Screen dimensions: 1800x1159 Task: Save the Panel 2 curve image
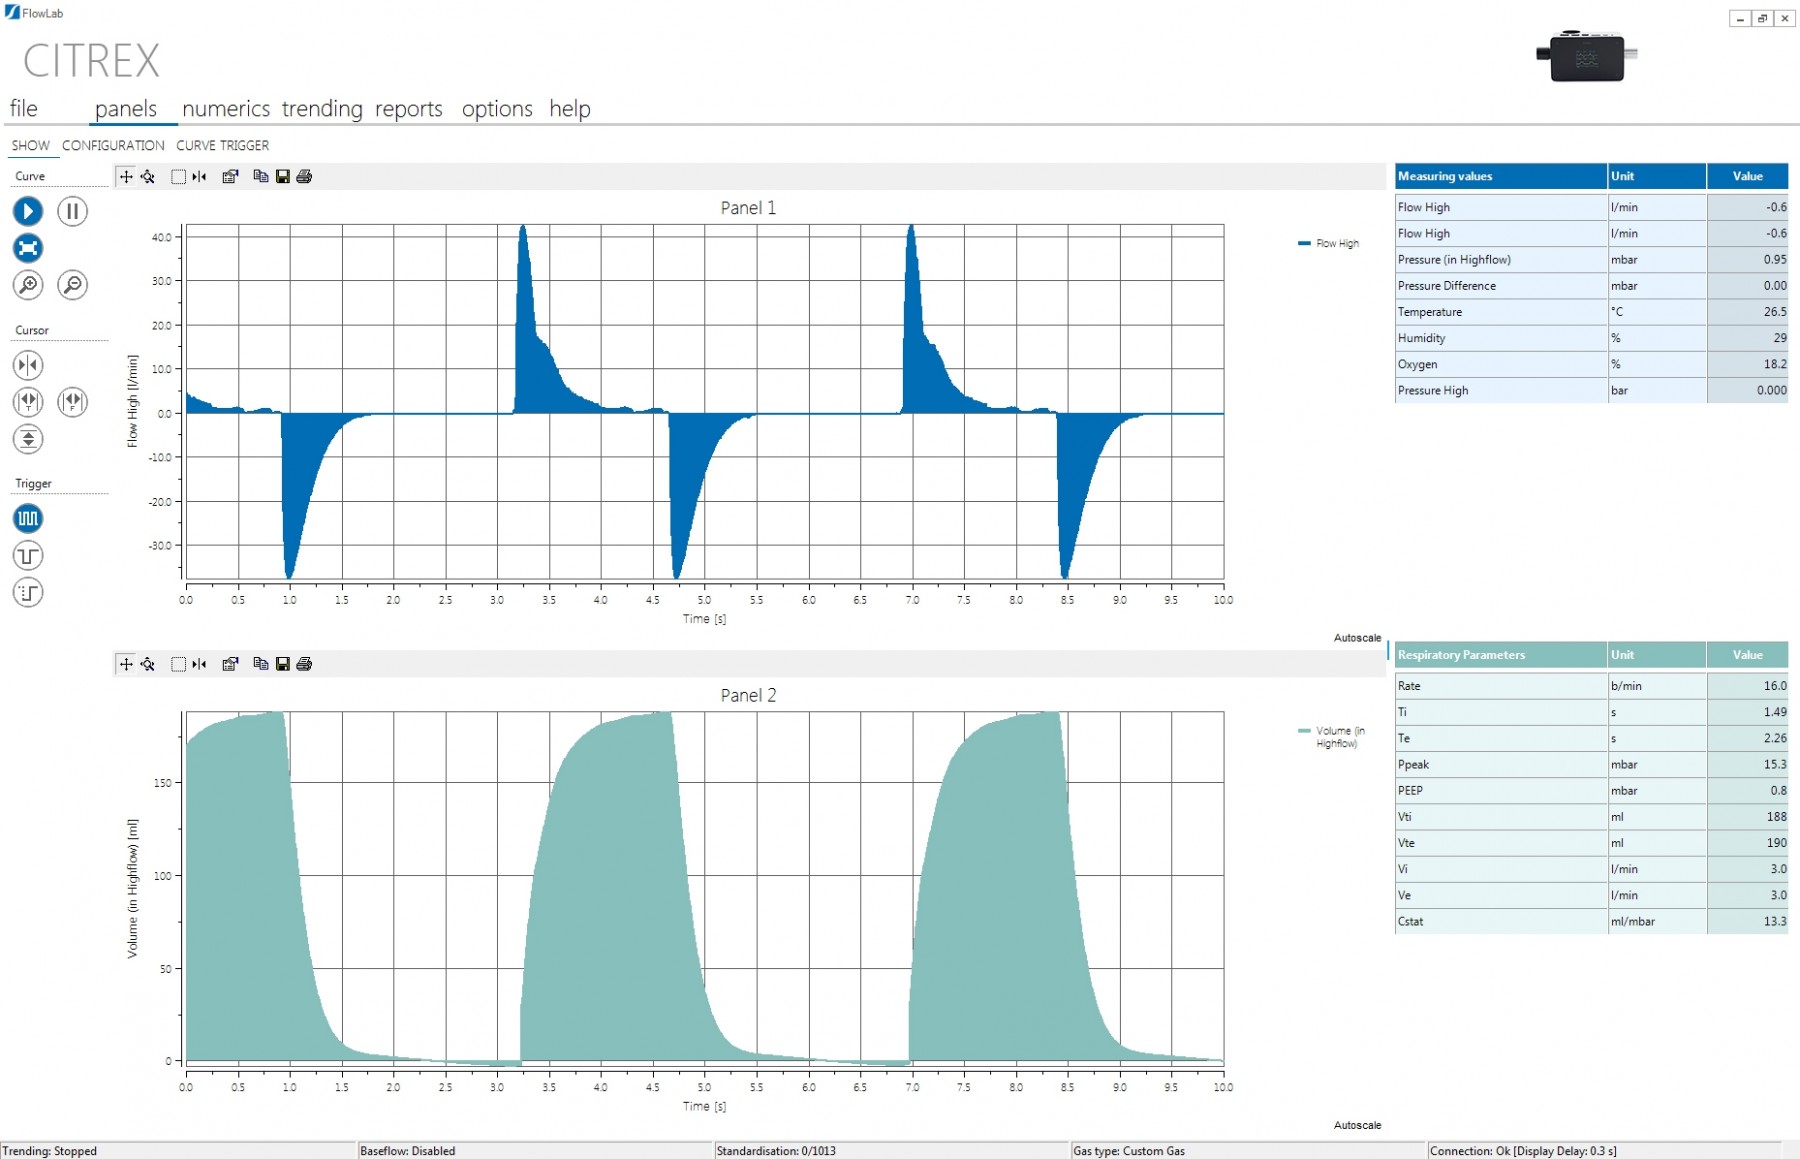pyautogui.click(x=283, y=664)
